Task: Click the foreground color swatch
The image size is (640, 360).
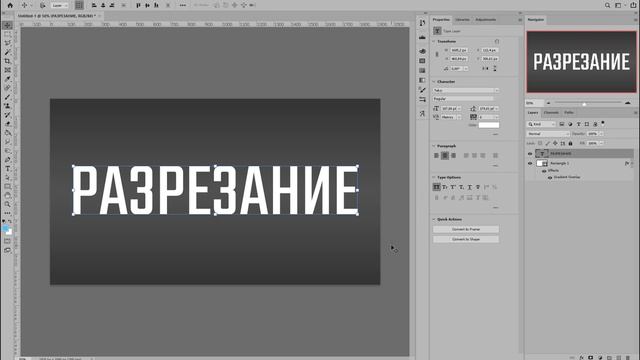Action: click(5, 229)
